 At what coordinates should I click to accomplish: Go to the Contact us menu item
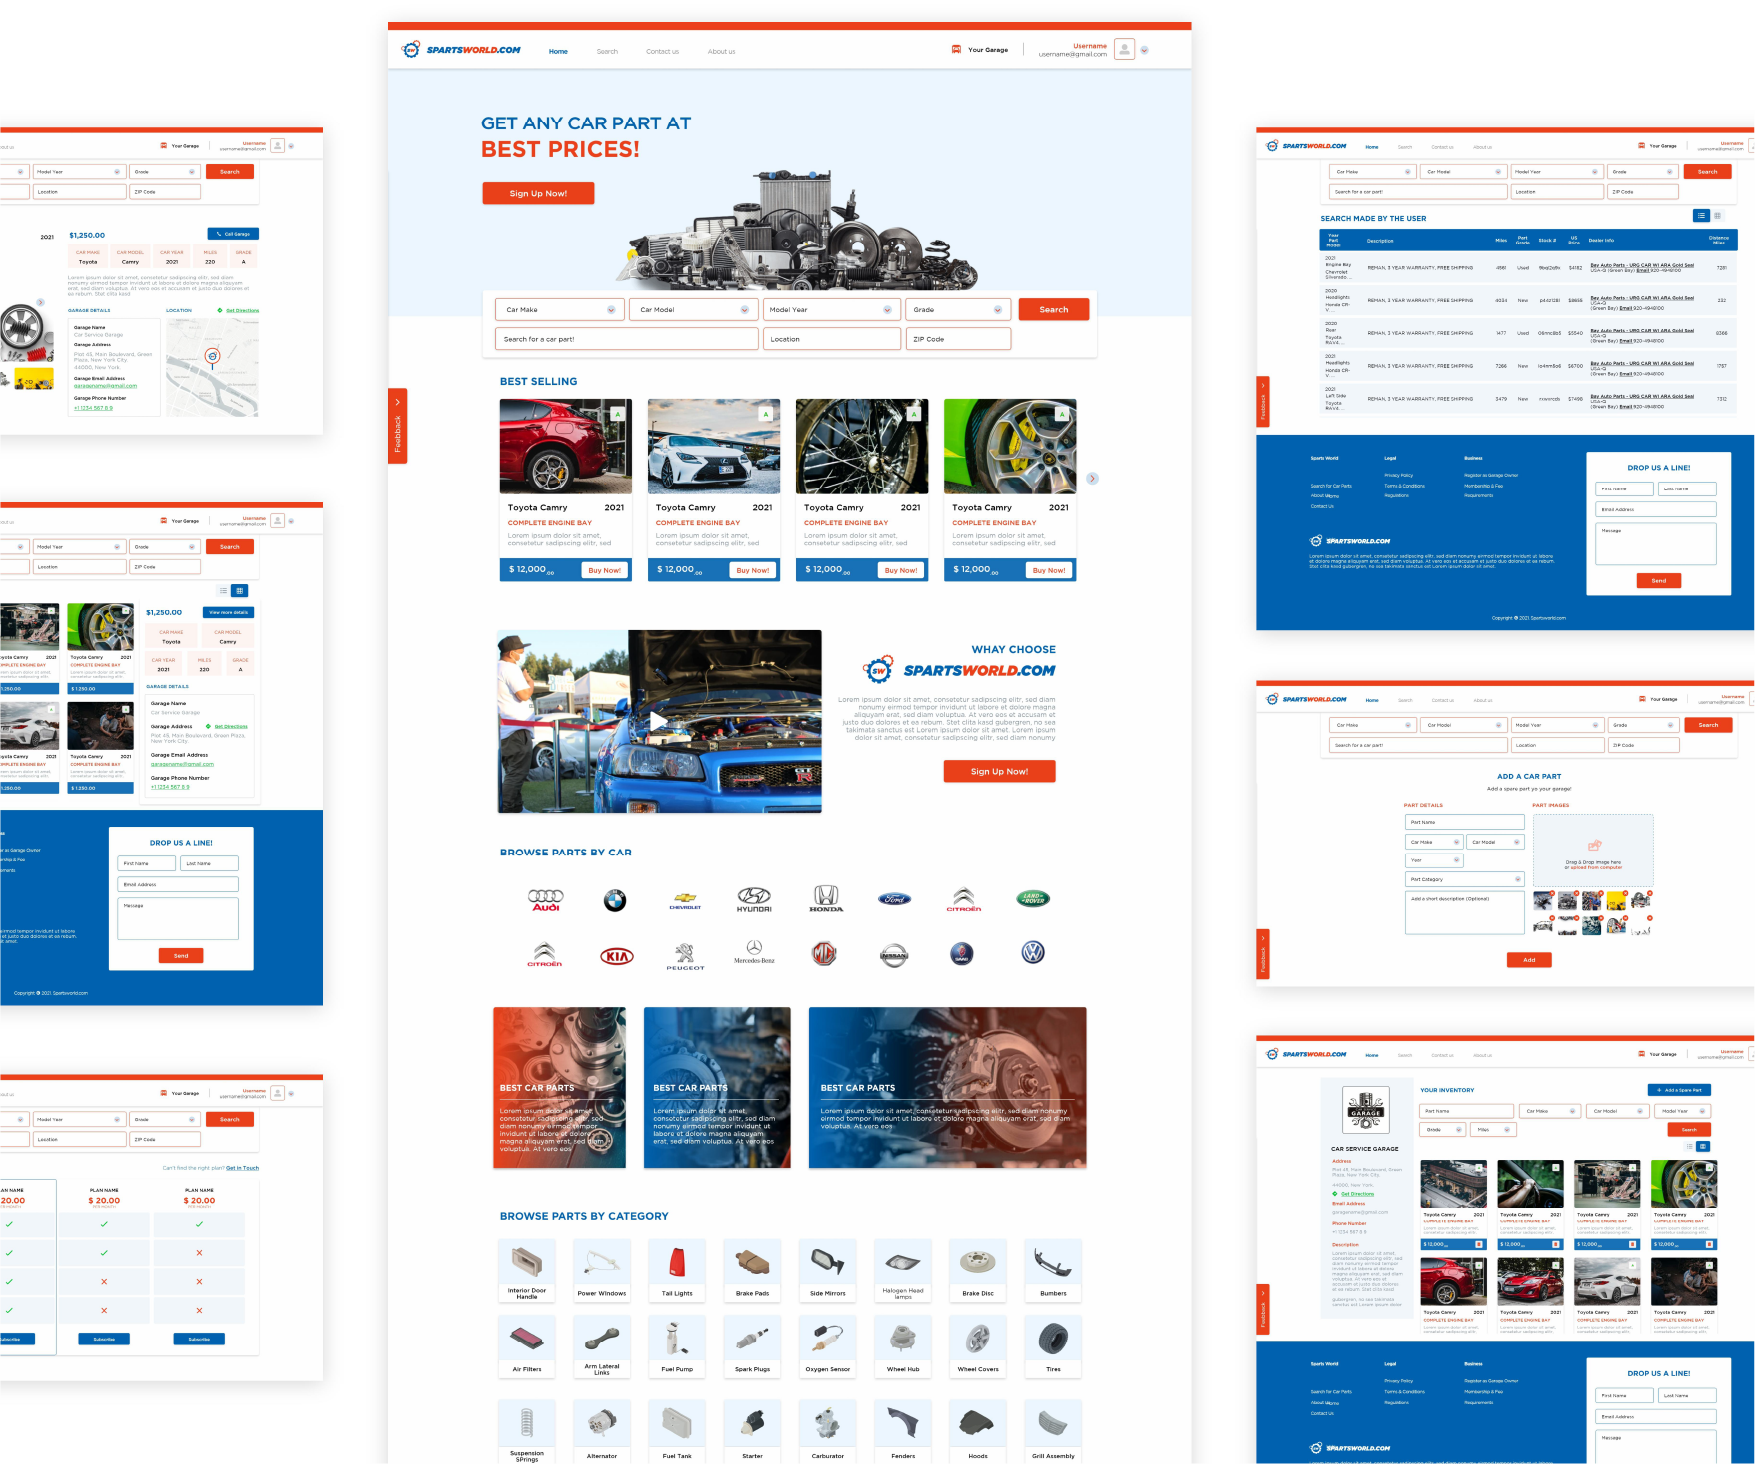(x=662, y=52)
